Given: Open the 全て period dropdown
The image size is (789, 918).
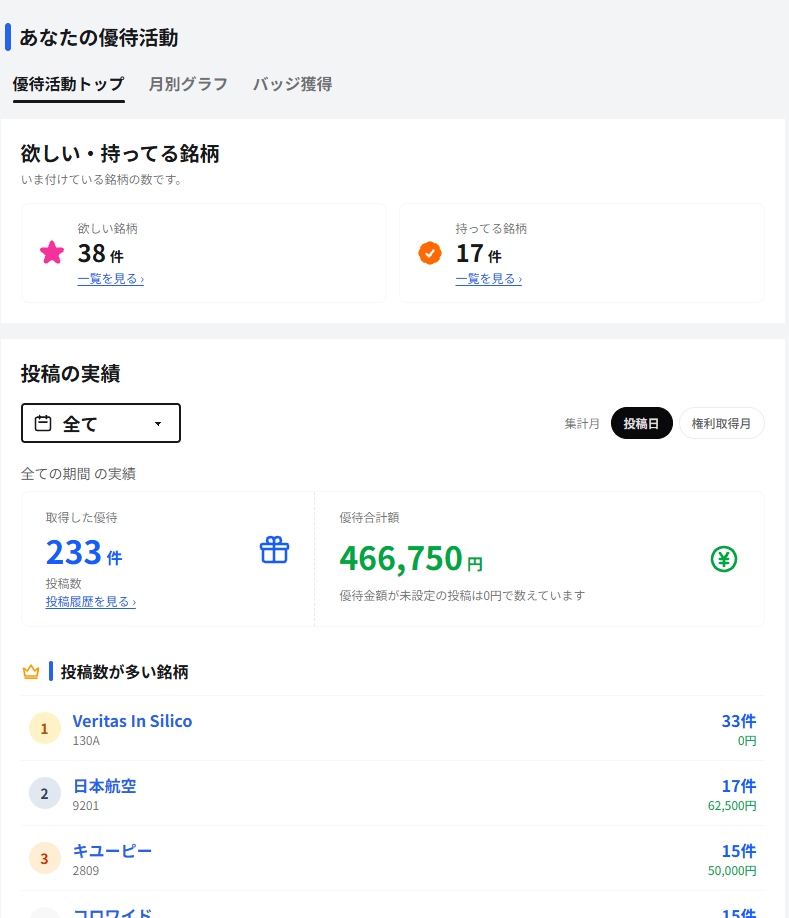Looking at the screenshot, I should (x=101, y=423).
